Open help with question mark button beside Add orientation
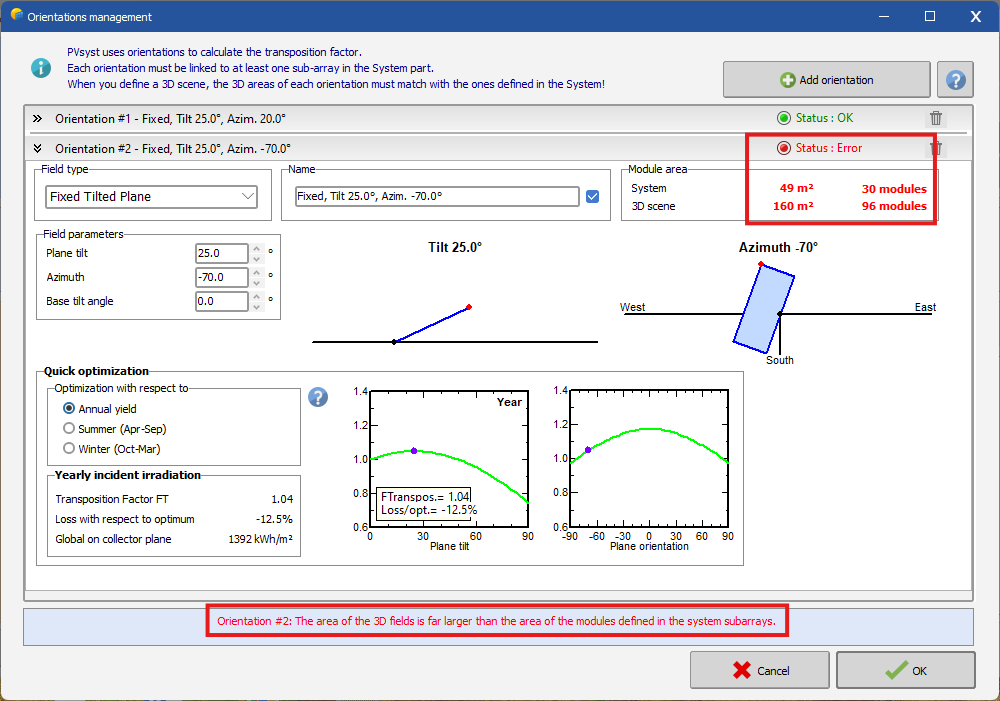This screenshot has width=1000, height=701. [955, 80]
